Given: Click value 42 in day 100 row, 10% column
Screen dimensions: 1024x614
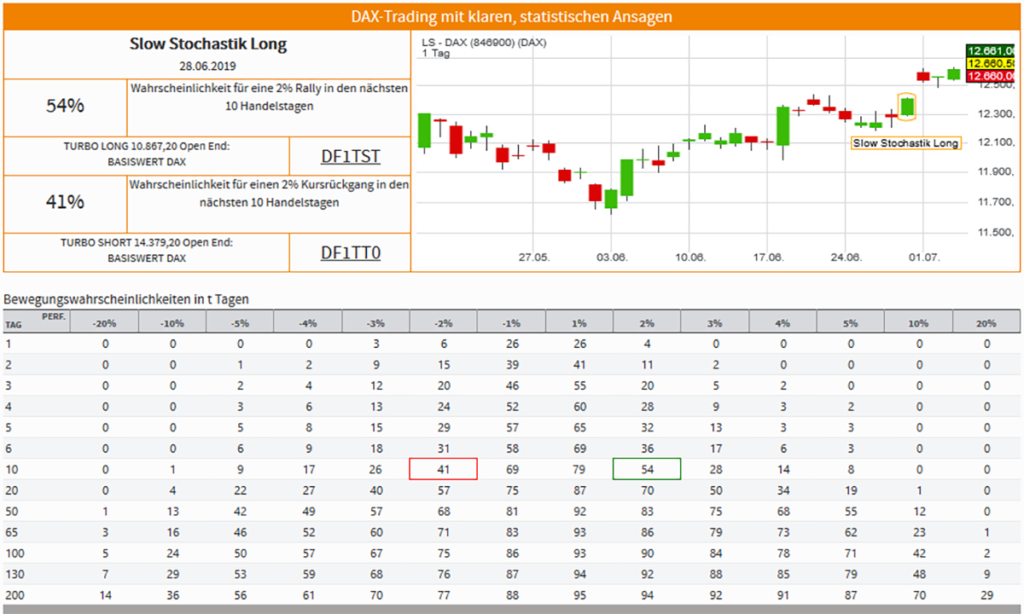Looking at the screenshot, I should pyautogui.click(x=920, y=553).
